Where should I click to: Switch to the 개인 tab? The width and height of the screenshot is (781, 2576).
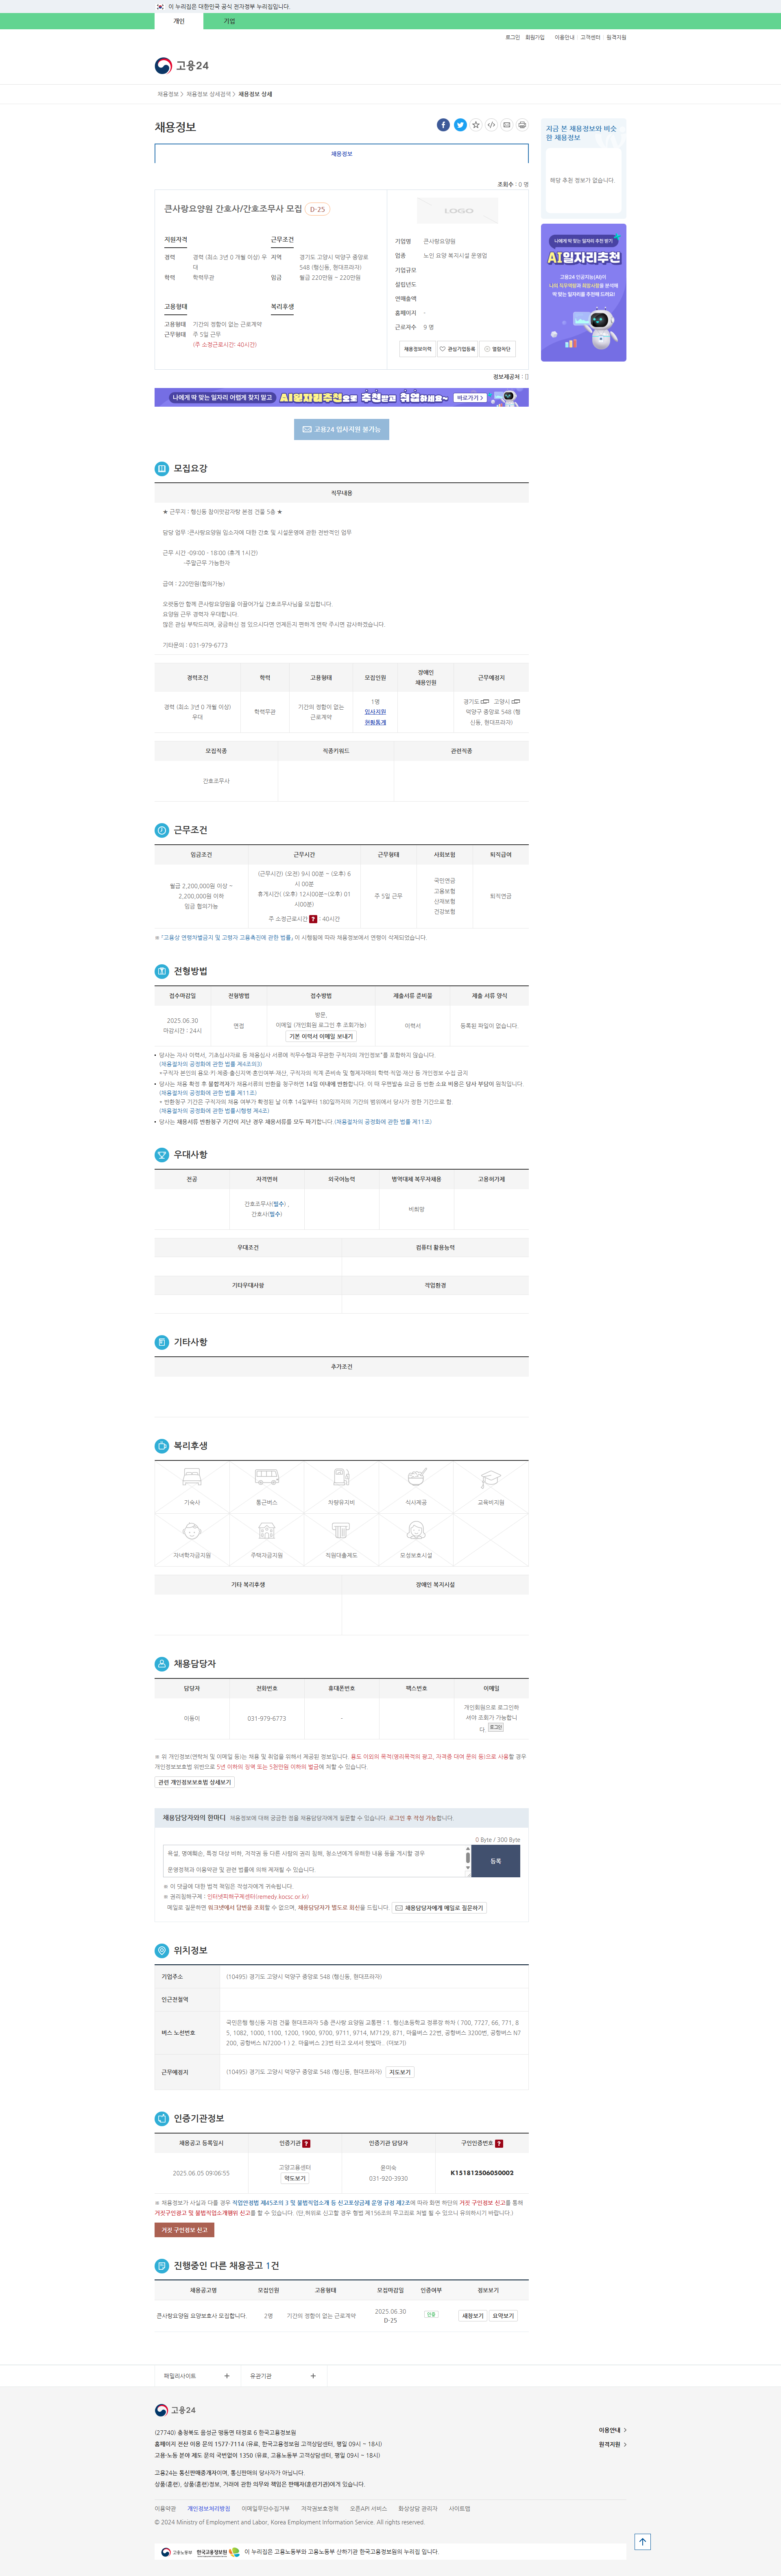(x=179, y=21)
